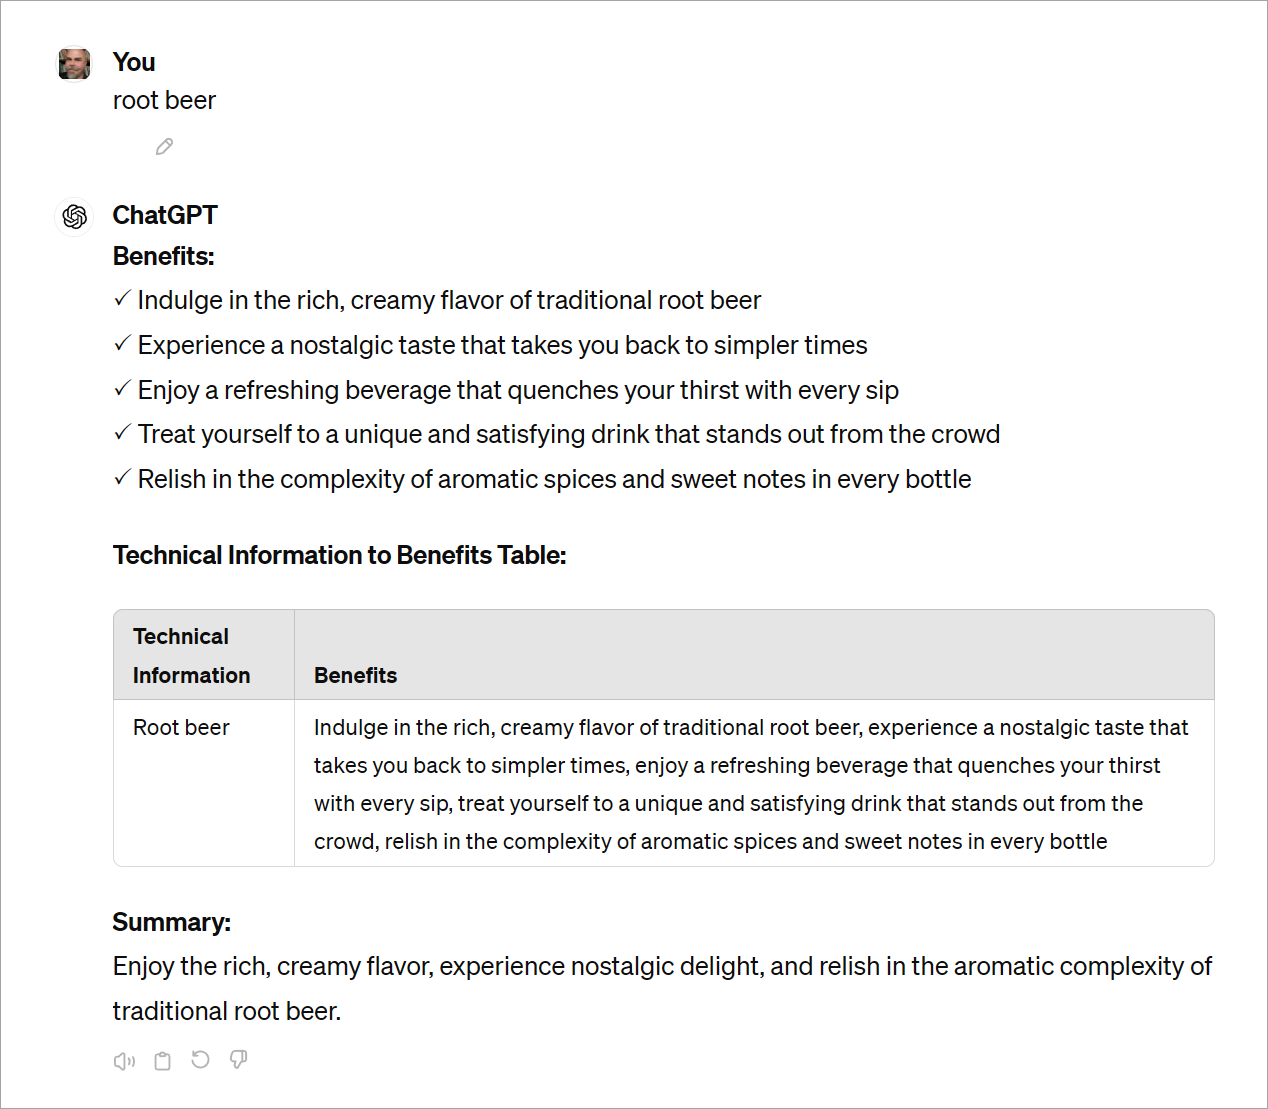Viewport: 1268px width, 1109px height.
Task: Edit the prompt with the pencil icon
Action: click(164, 146)
